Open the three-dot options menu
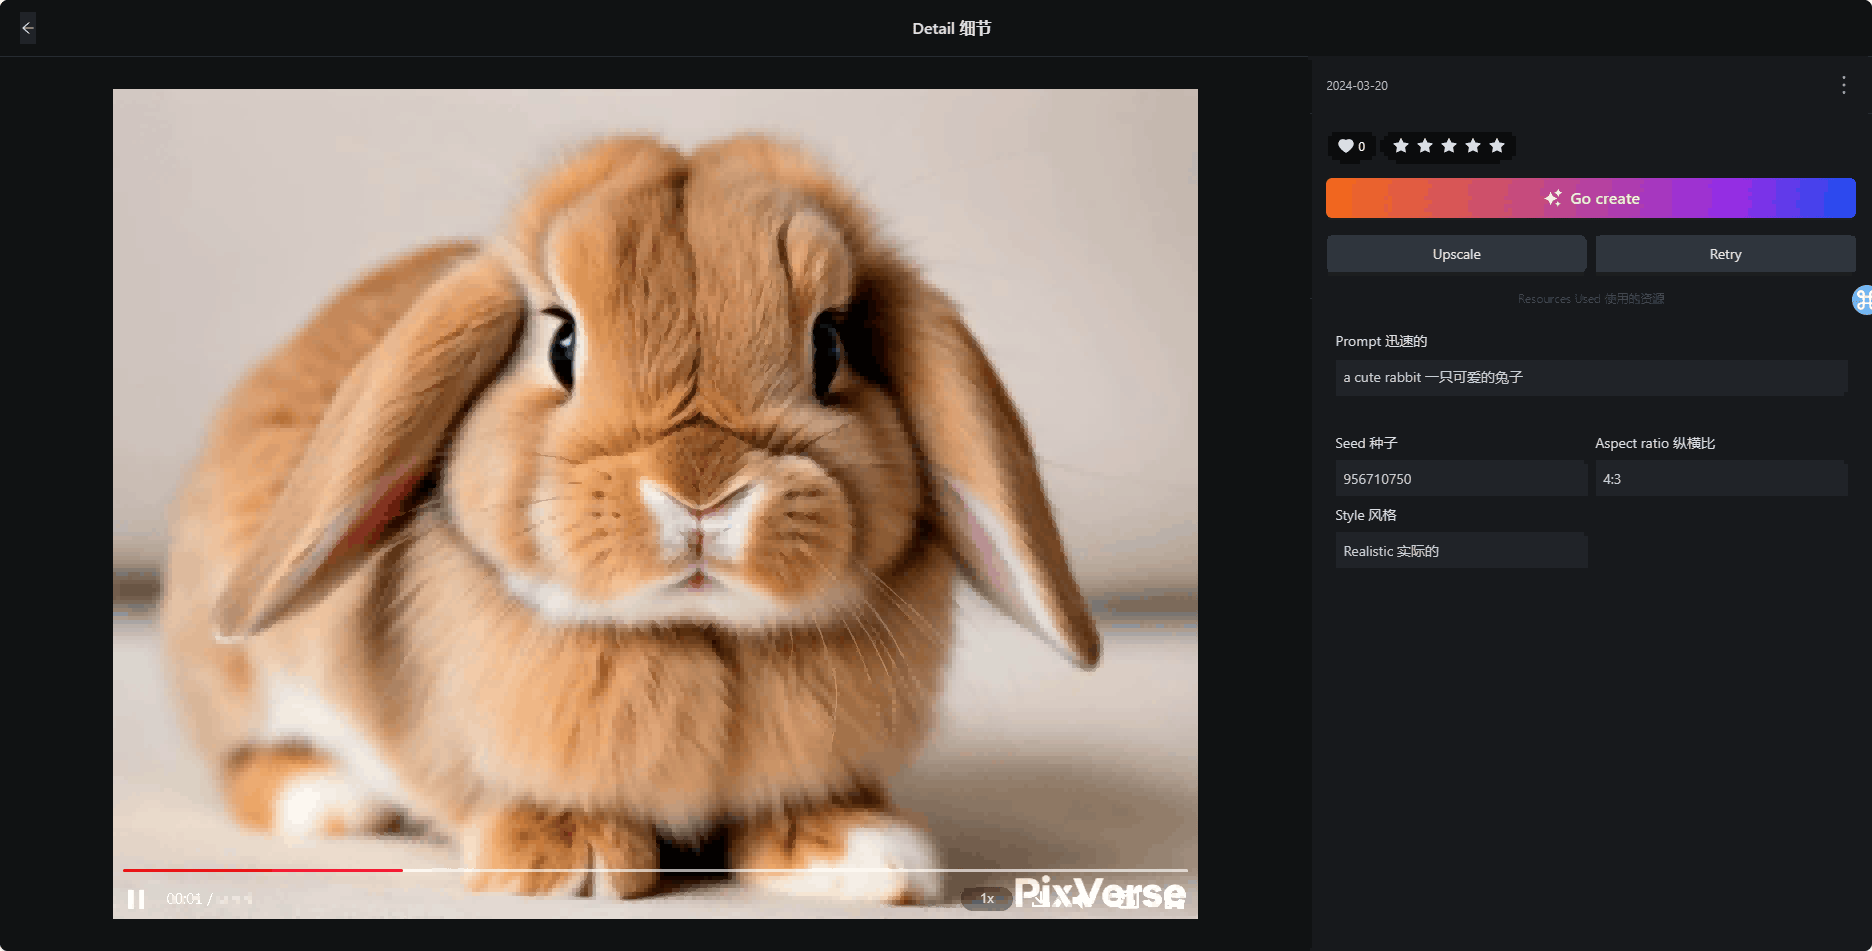1872x951 pixels. [1843, 86]
